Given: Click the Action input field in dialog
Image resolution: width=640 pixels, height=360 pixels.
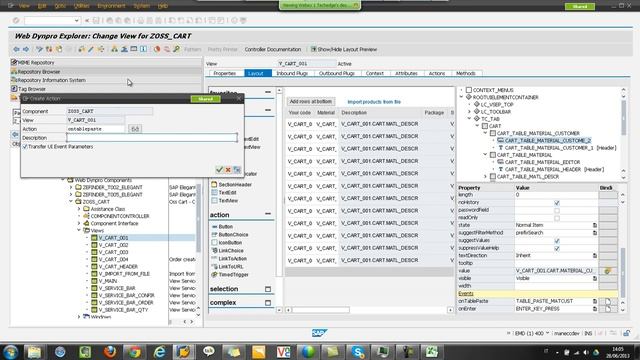Looking at the screenshot, I should (x=96, y=129).
